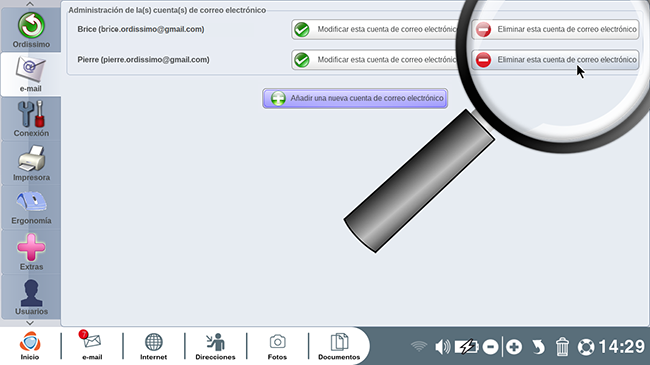
Task: Open Documentos from taskbar
Action: pos(339,346)
